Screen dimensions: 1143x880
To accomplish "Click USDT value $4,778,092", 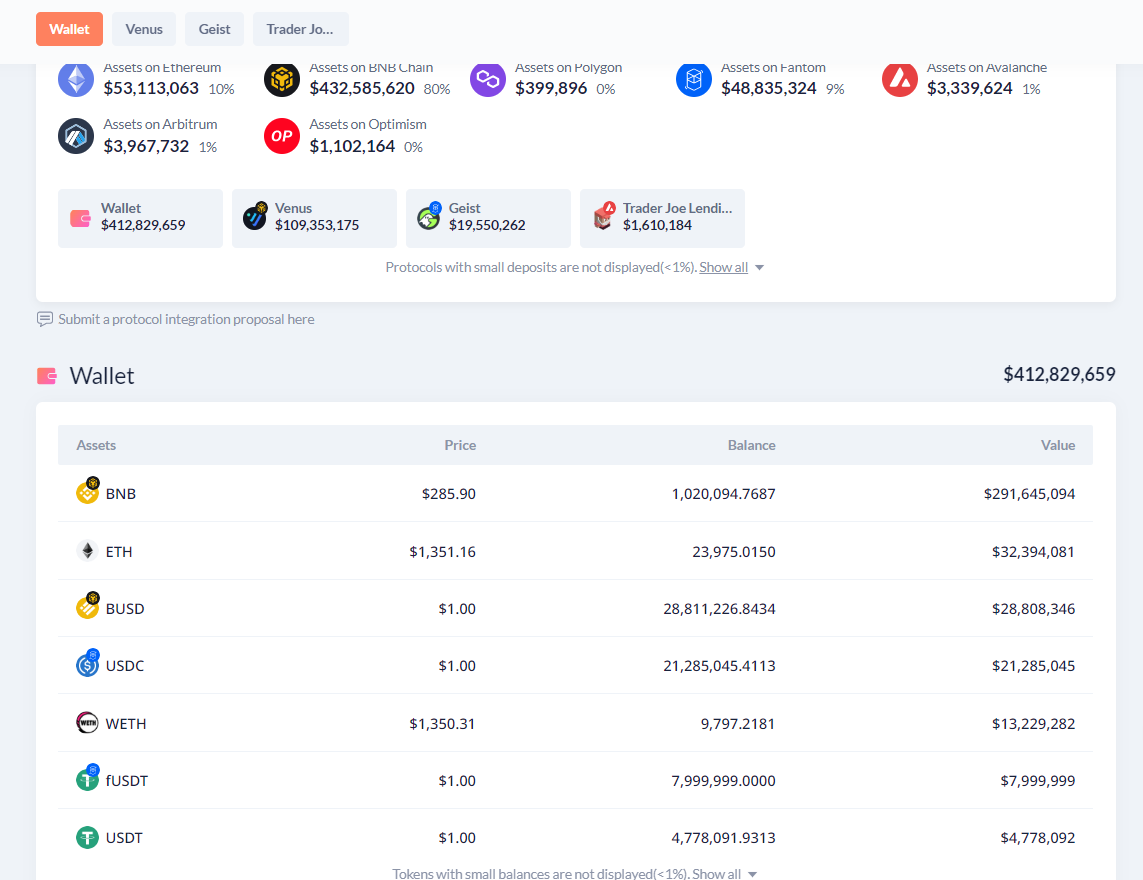I will (x=1038, y=838).
